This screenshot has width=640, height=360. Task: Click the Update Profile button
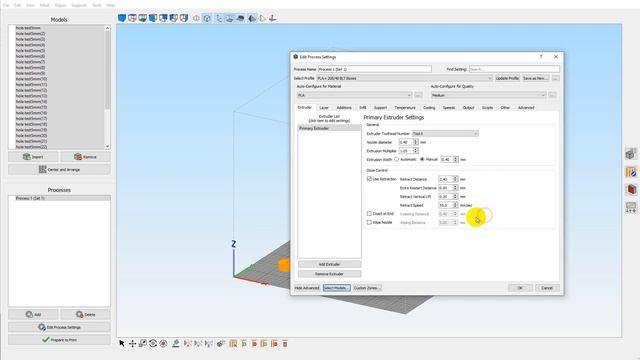(507, 78)
